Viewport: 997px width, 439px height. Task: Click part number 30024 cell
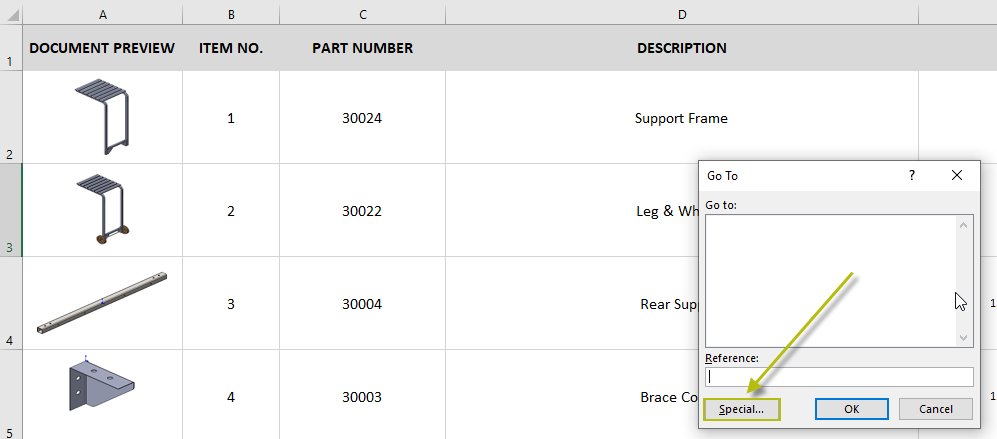pos(362,118)
